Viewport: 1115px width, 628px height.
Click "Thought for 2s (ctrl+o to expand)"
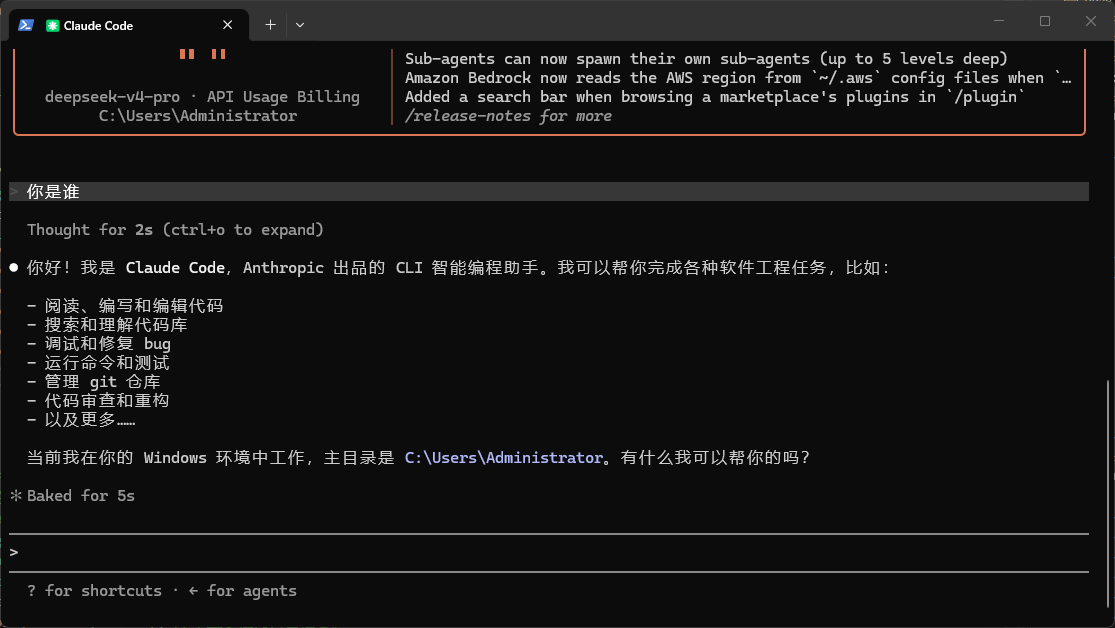point(176,230)
